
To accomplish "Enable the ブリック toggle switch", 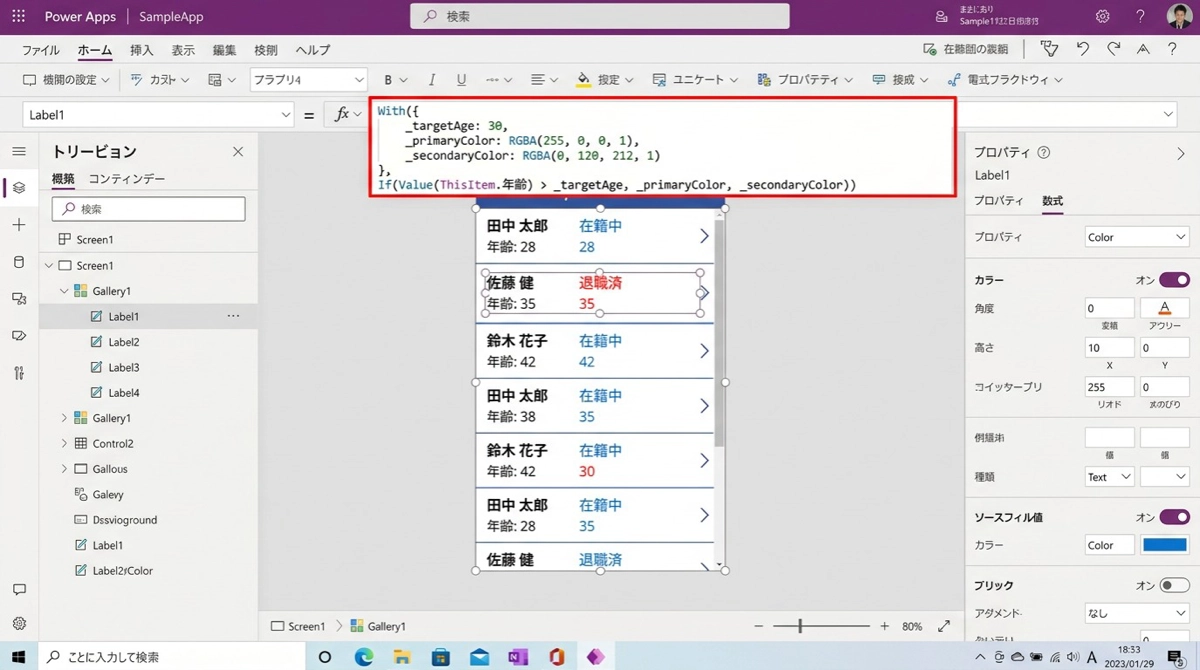I will [1174, 585].
